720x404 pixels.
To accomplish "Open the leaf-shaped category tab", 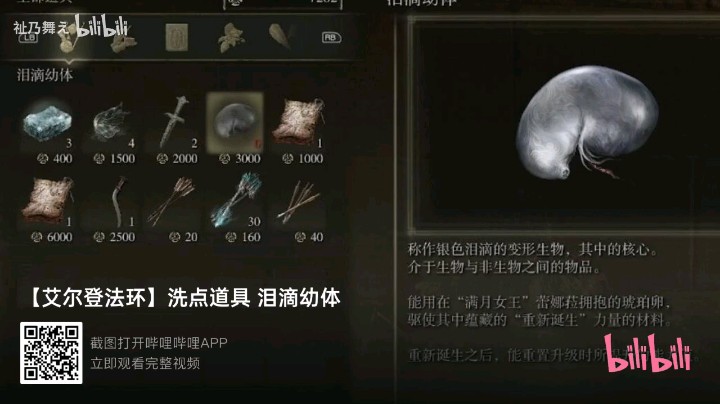I will tap(231, 38).
